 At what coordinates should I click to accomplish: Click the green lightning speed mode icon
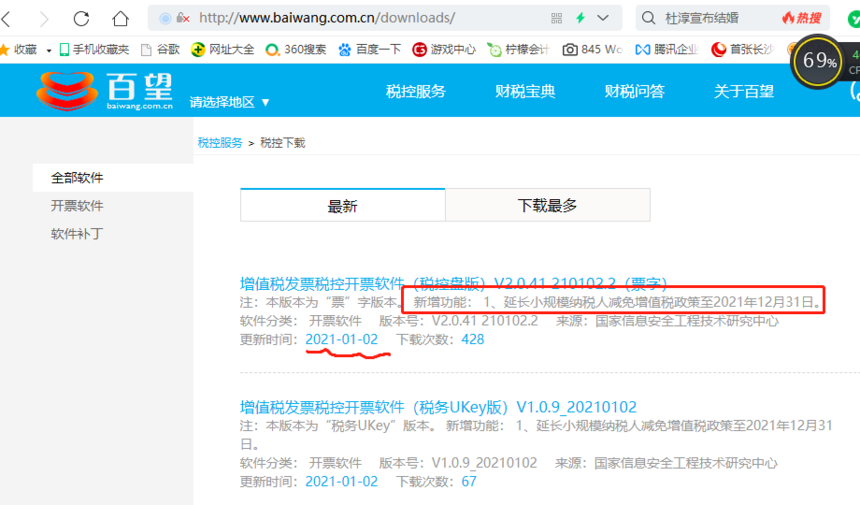(x=581, y=18)
